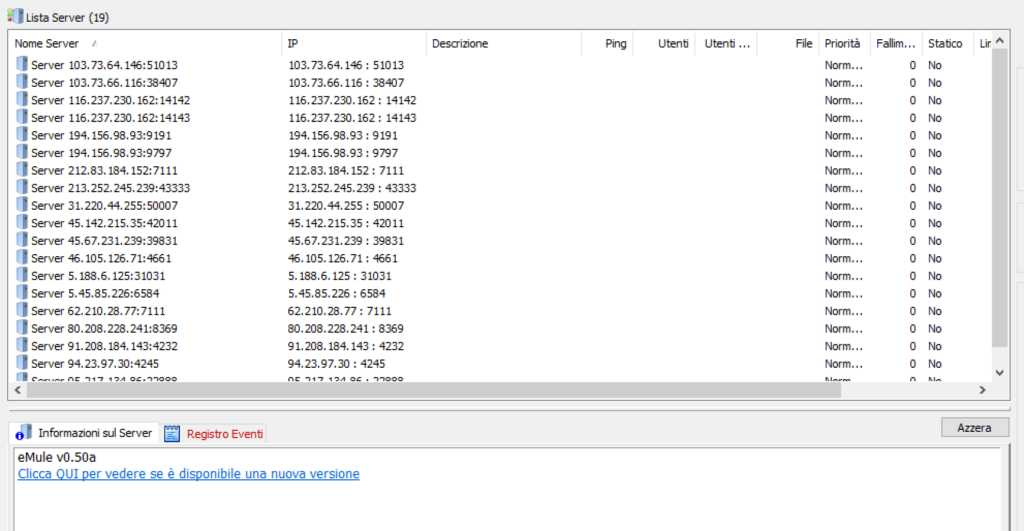Click the Registro Eventi notepad icon
This screenshot has width=1024, height=531.
click(x=172, y=434)
